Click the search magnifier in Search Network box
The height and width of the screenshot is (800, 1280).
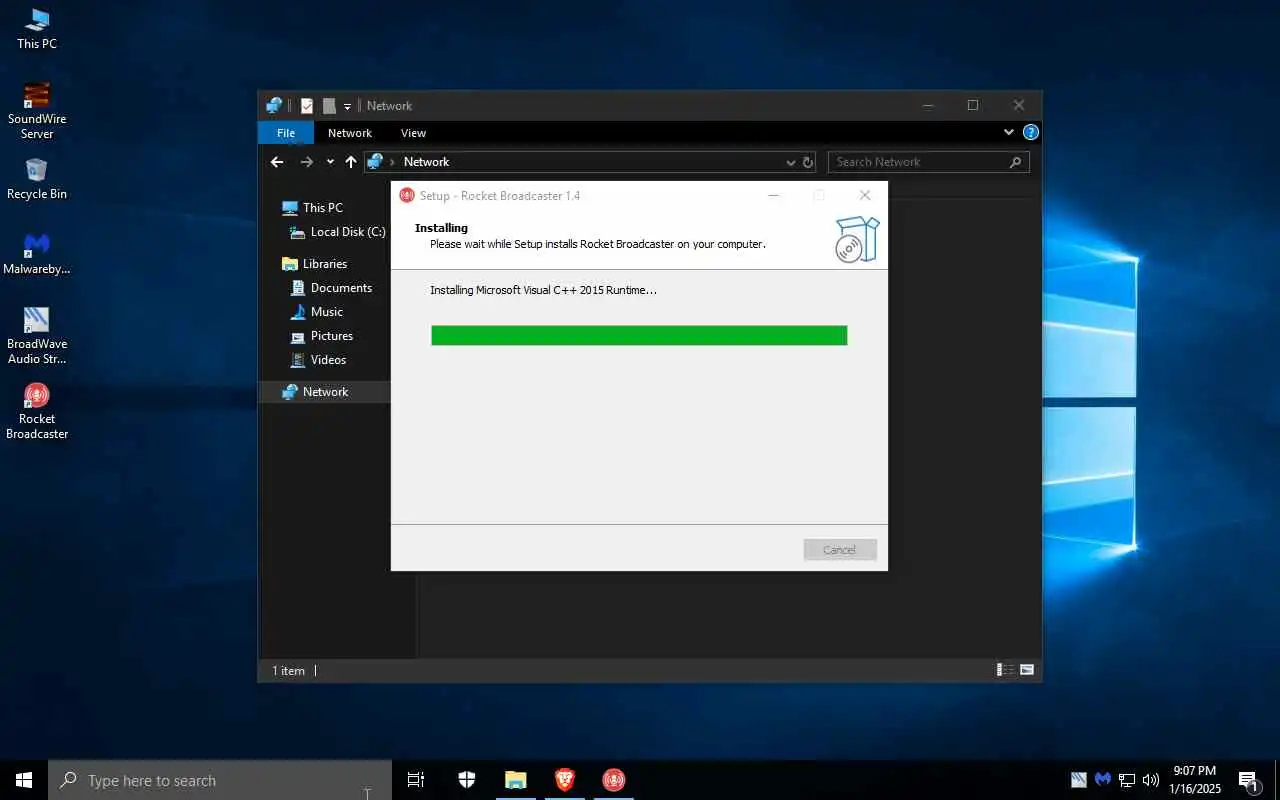pos(1016,162)
